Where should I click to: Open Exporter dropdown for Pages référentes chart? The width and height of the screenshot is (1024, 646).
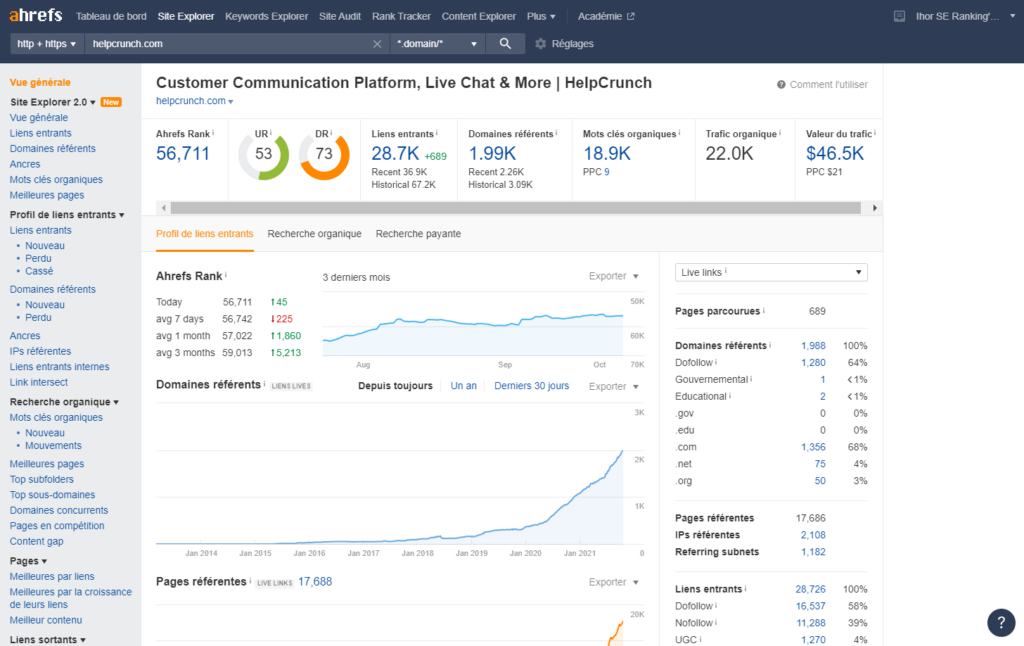tap(613, 582)
